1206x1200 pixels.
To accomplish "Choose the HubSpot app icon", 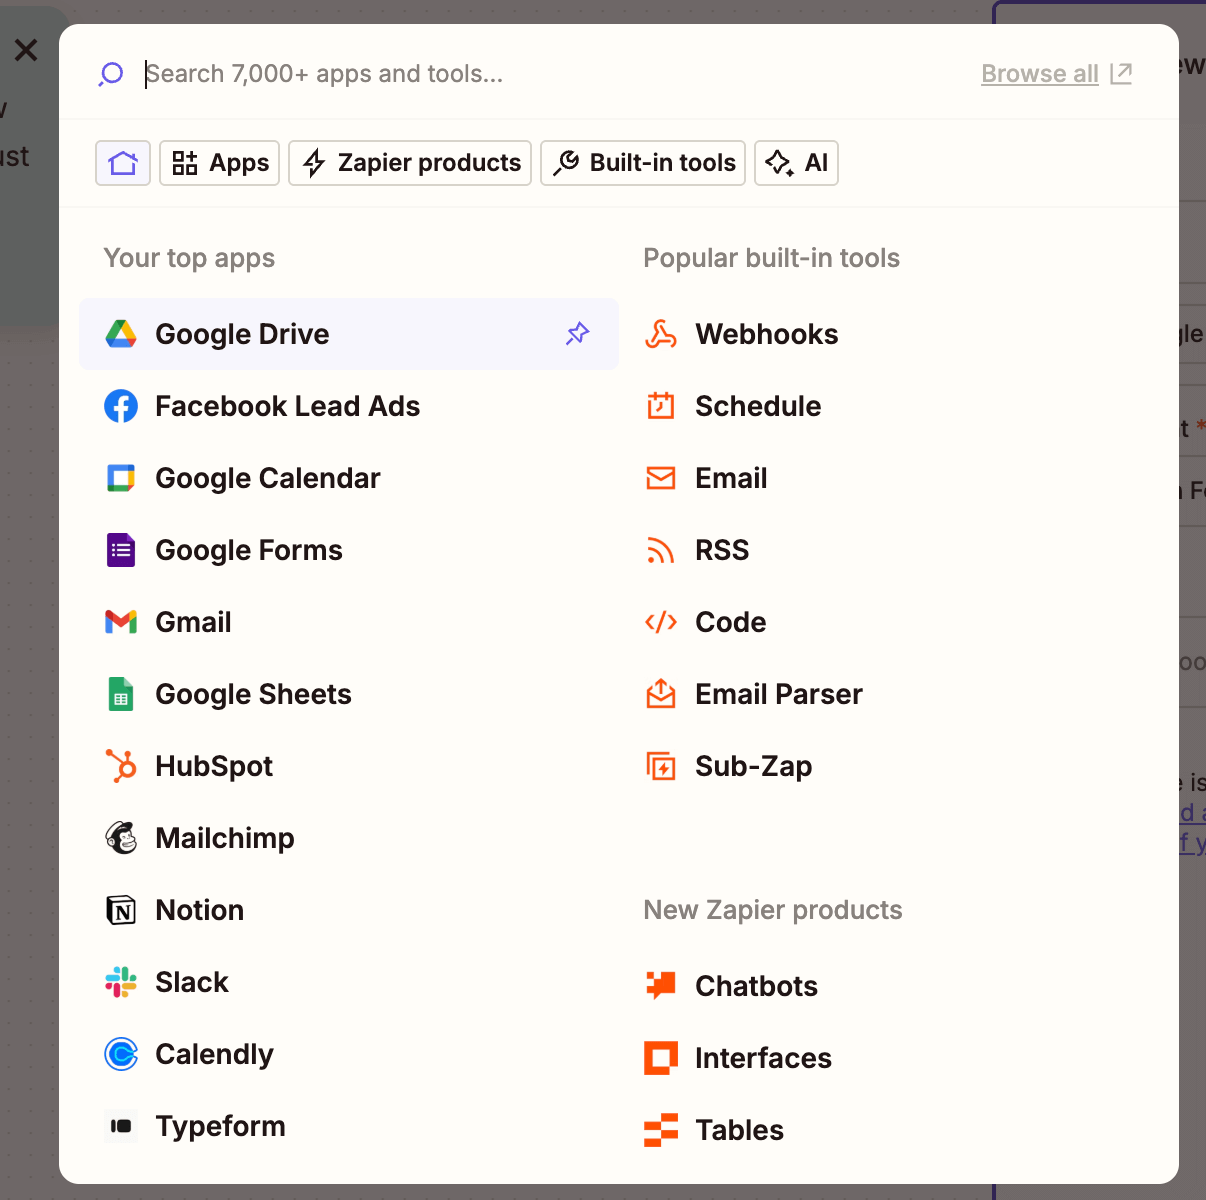I will [x=120, y=766].
